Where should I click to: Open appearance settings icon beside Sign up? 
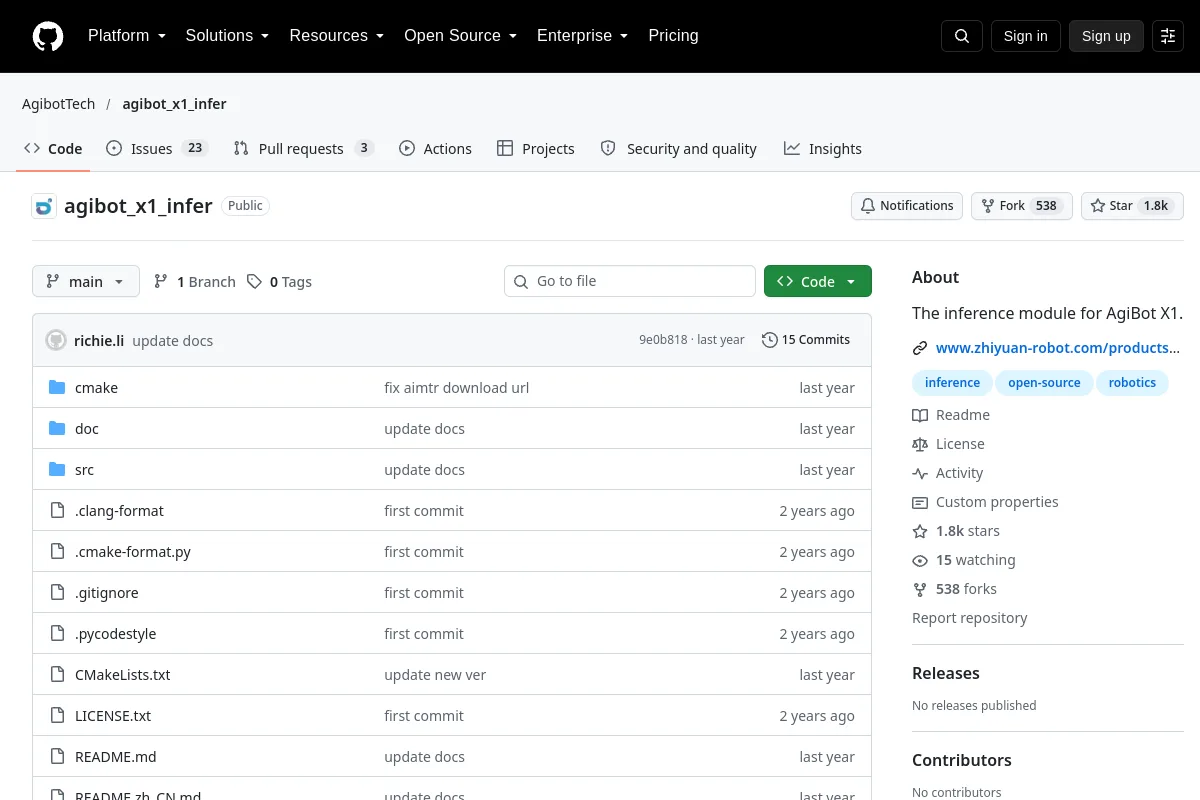click(x=1168, y=36)
